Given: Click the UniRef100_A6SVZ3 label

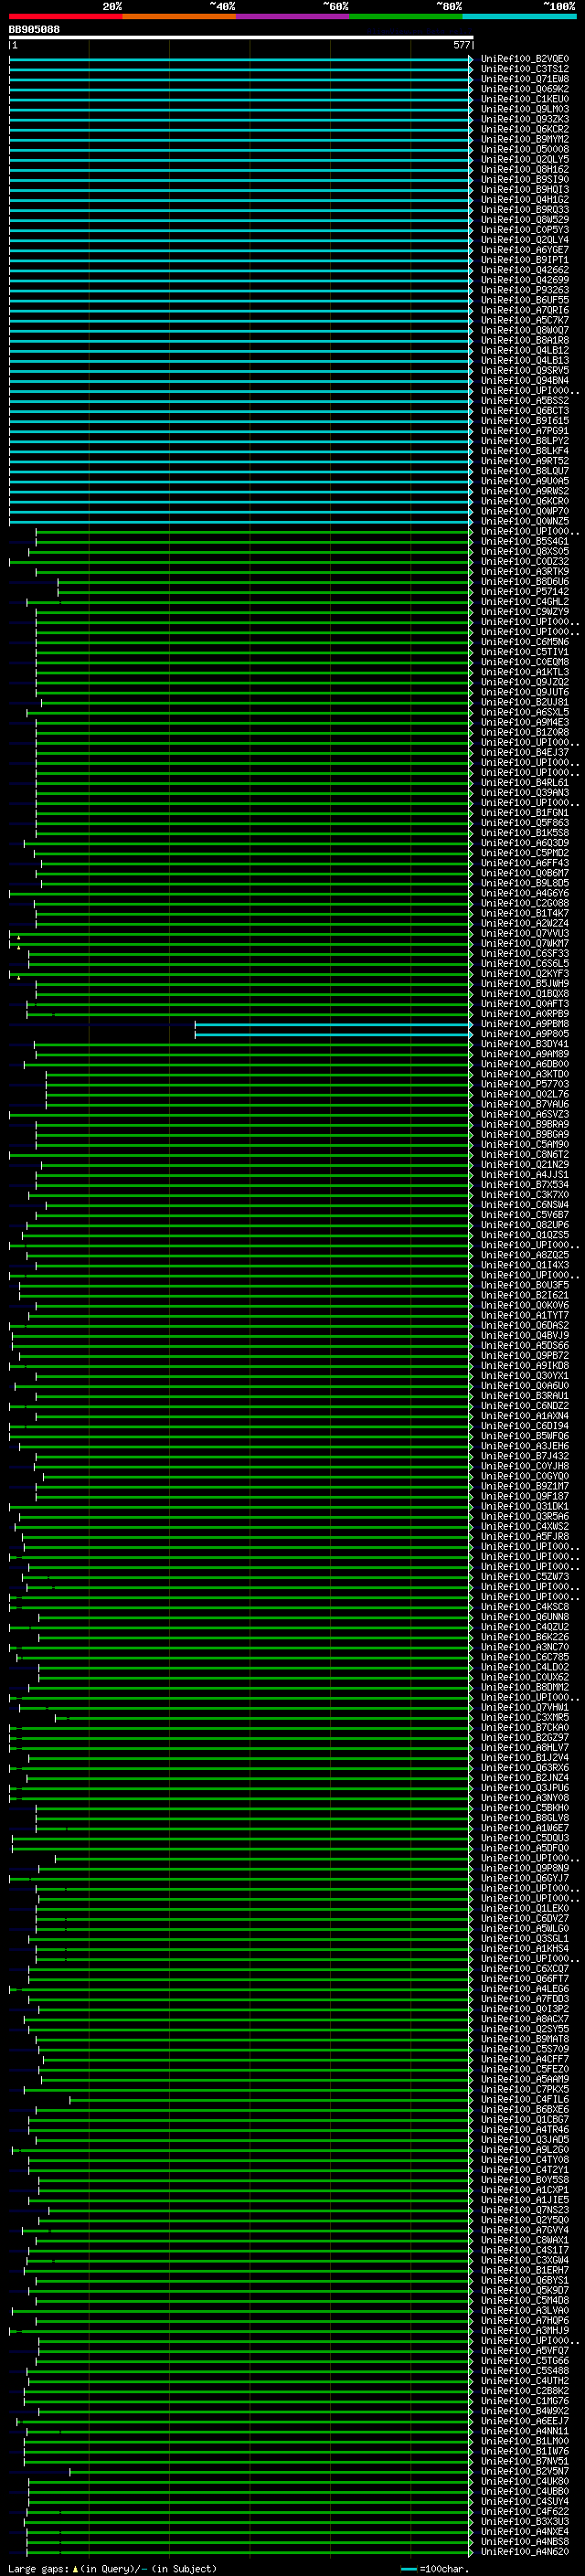Looking at the screenshot, I should click(525, 1114).
